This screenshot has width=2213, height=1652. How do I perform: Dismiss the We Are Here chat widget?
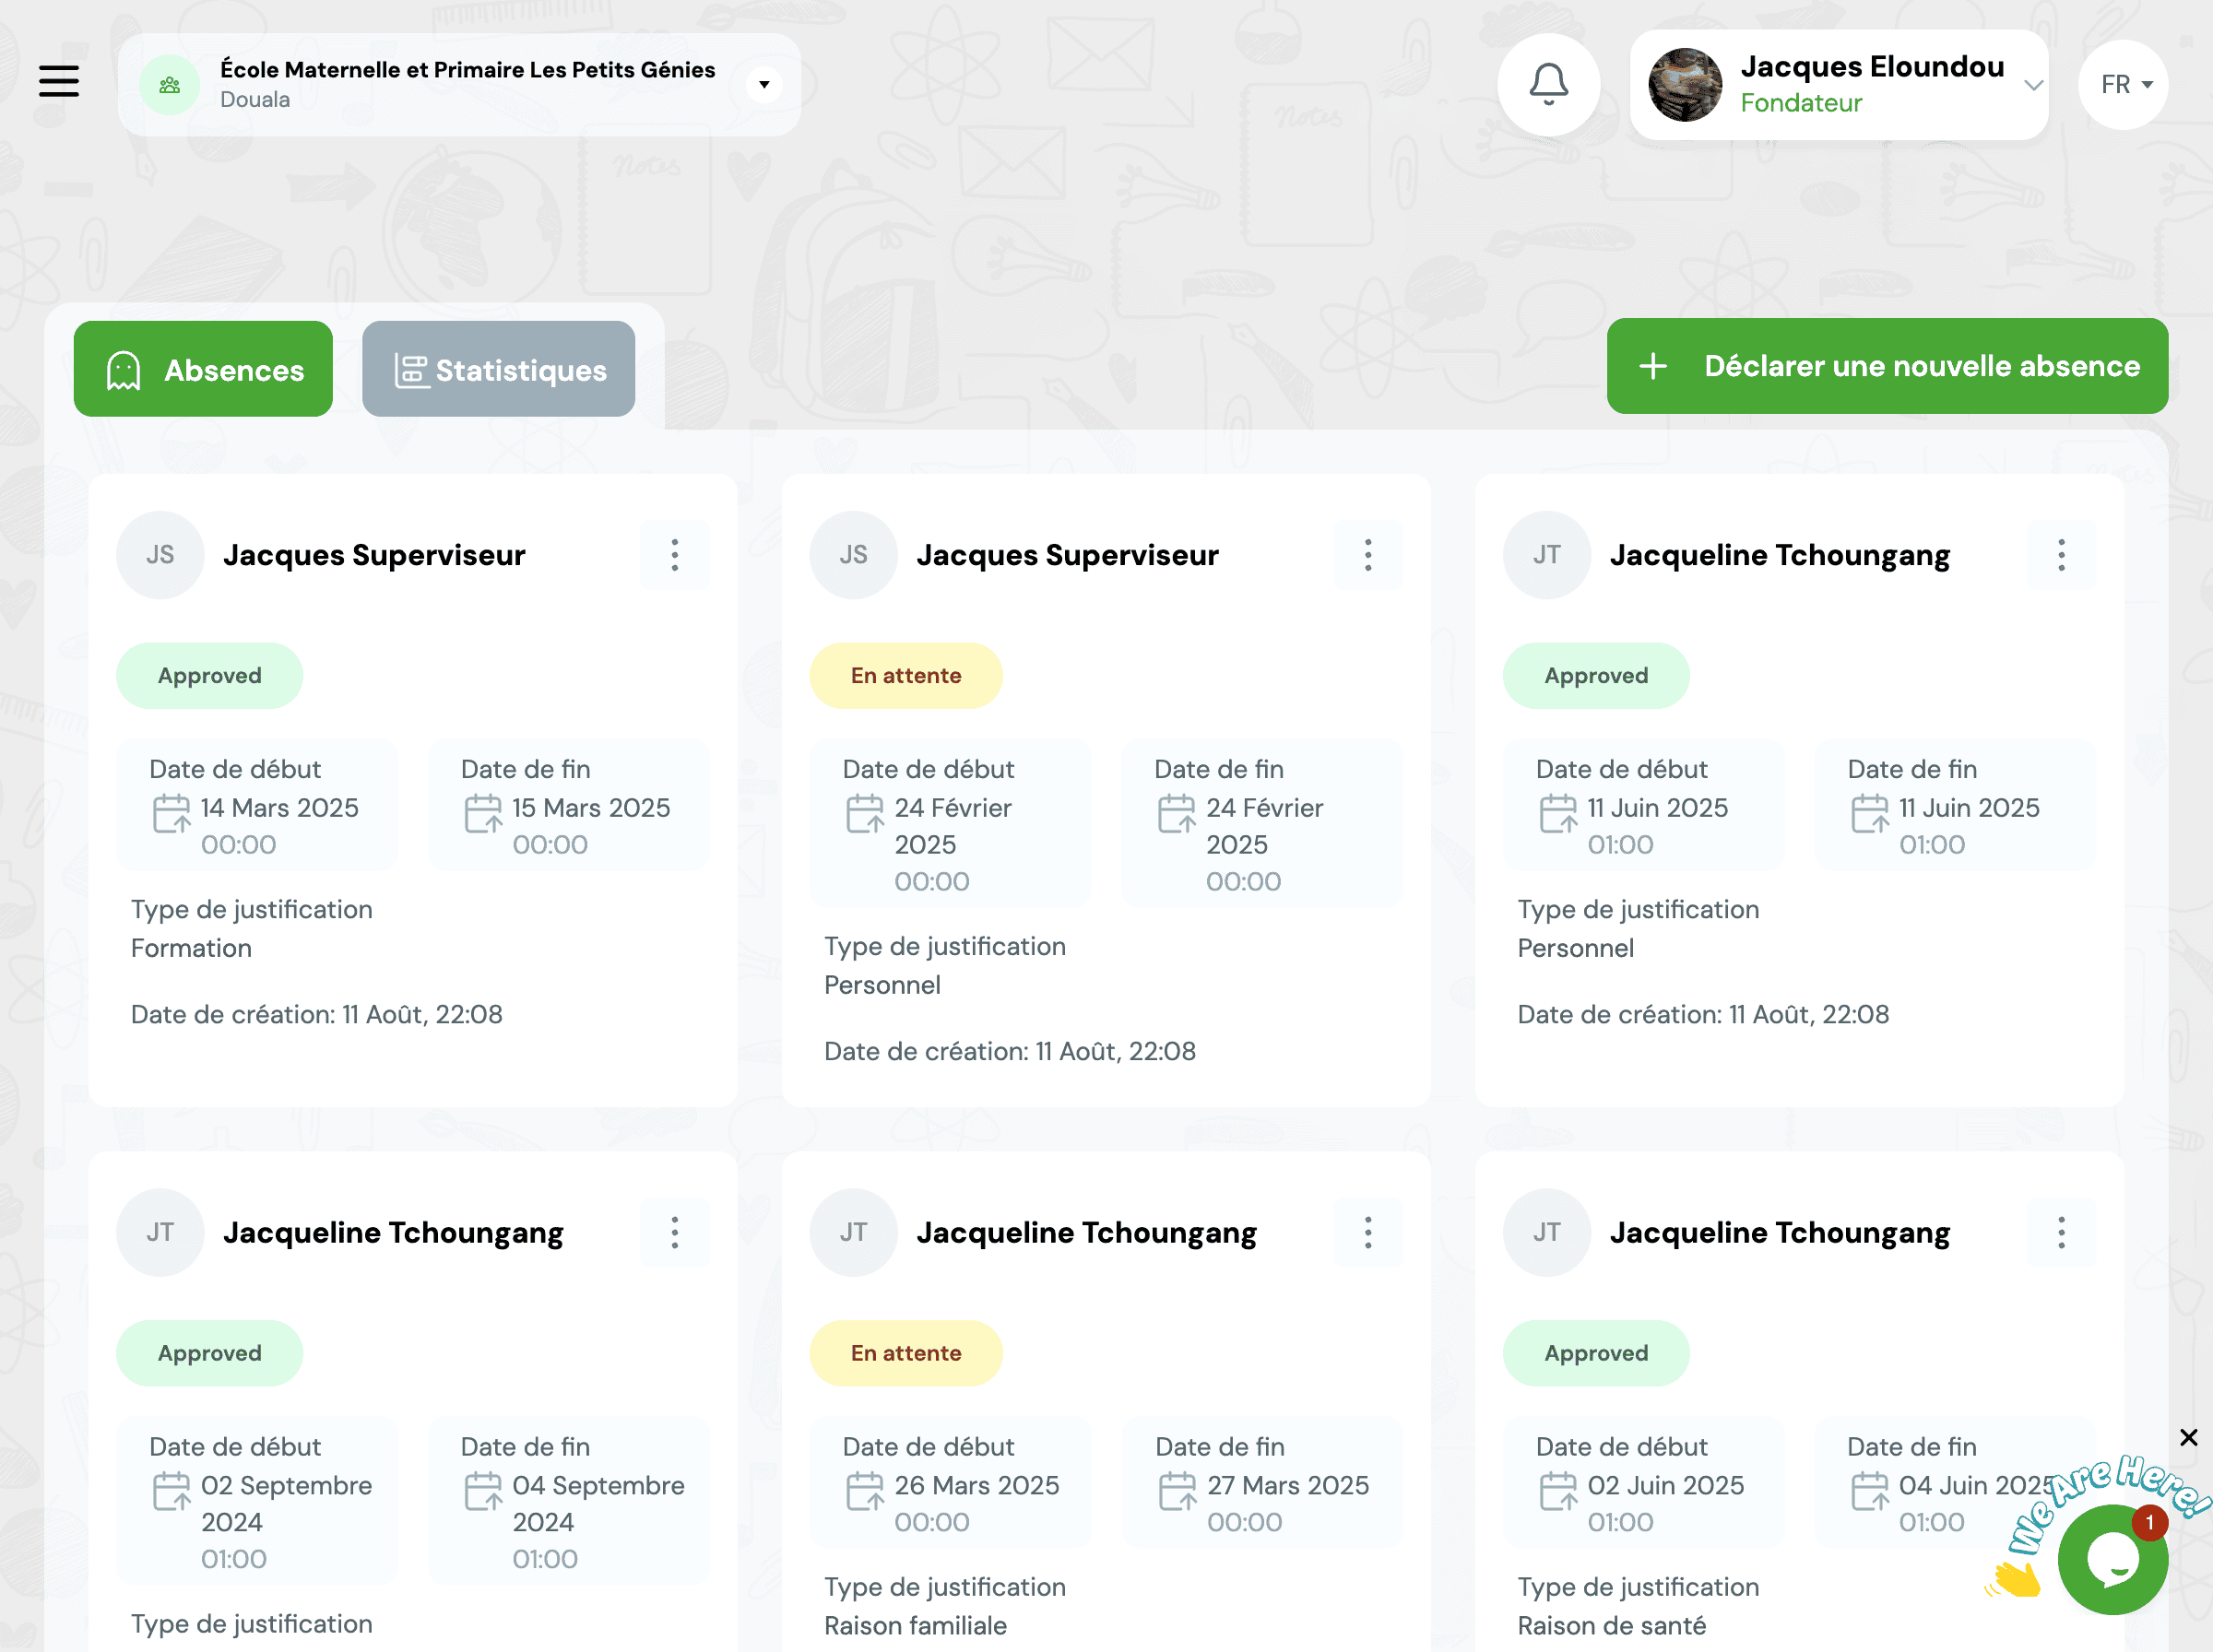pos(2188,1437)
